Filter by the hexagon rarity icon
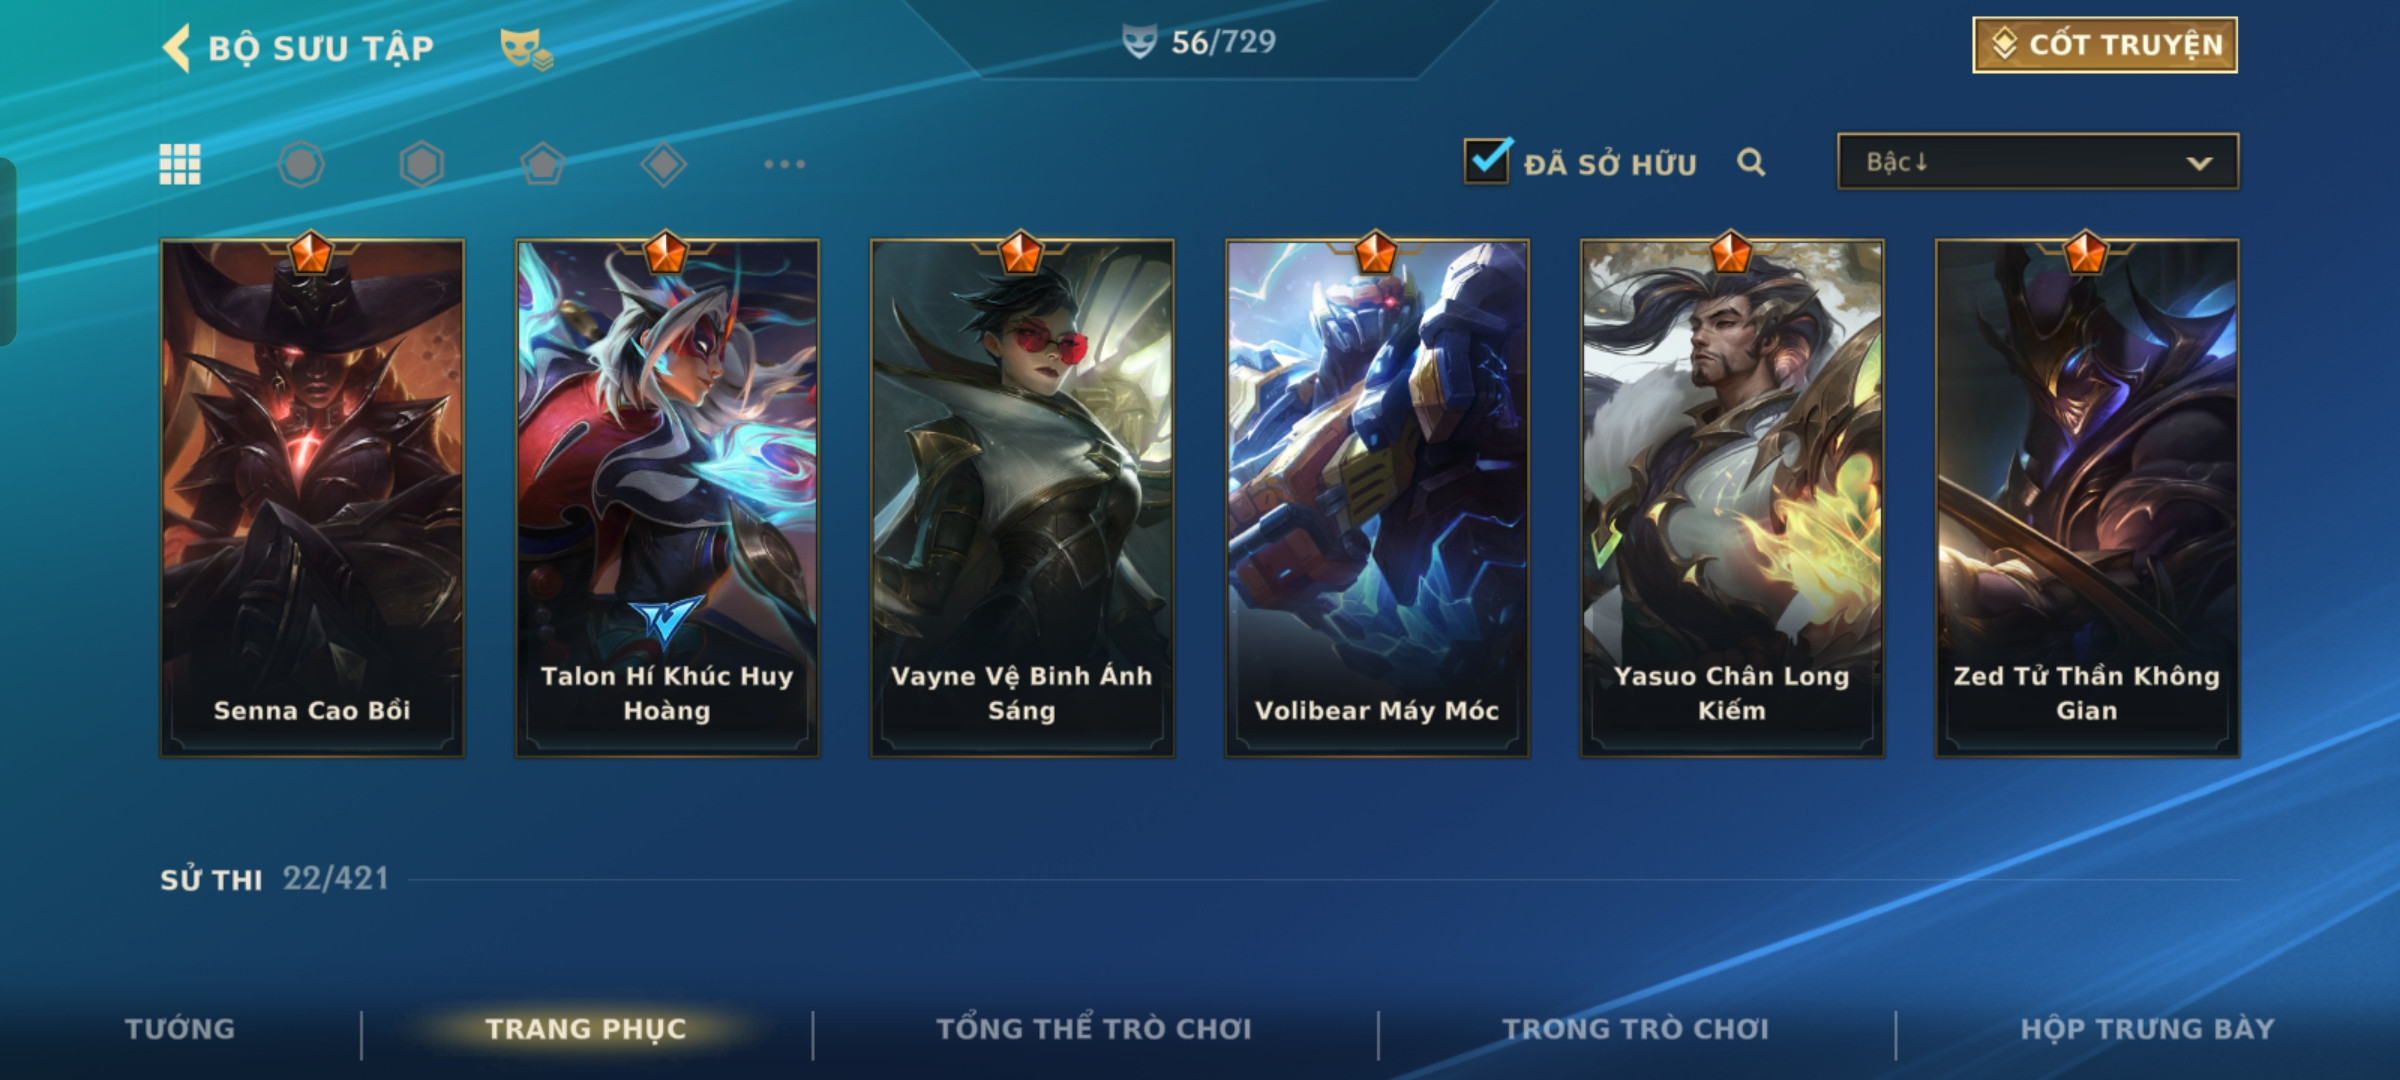 pos(422,164)
